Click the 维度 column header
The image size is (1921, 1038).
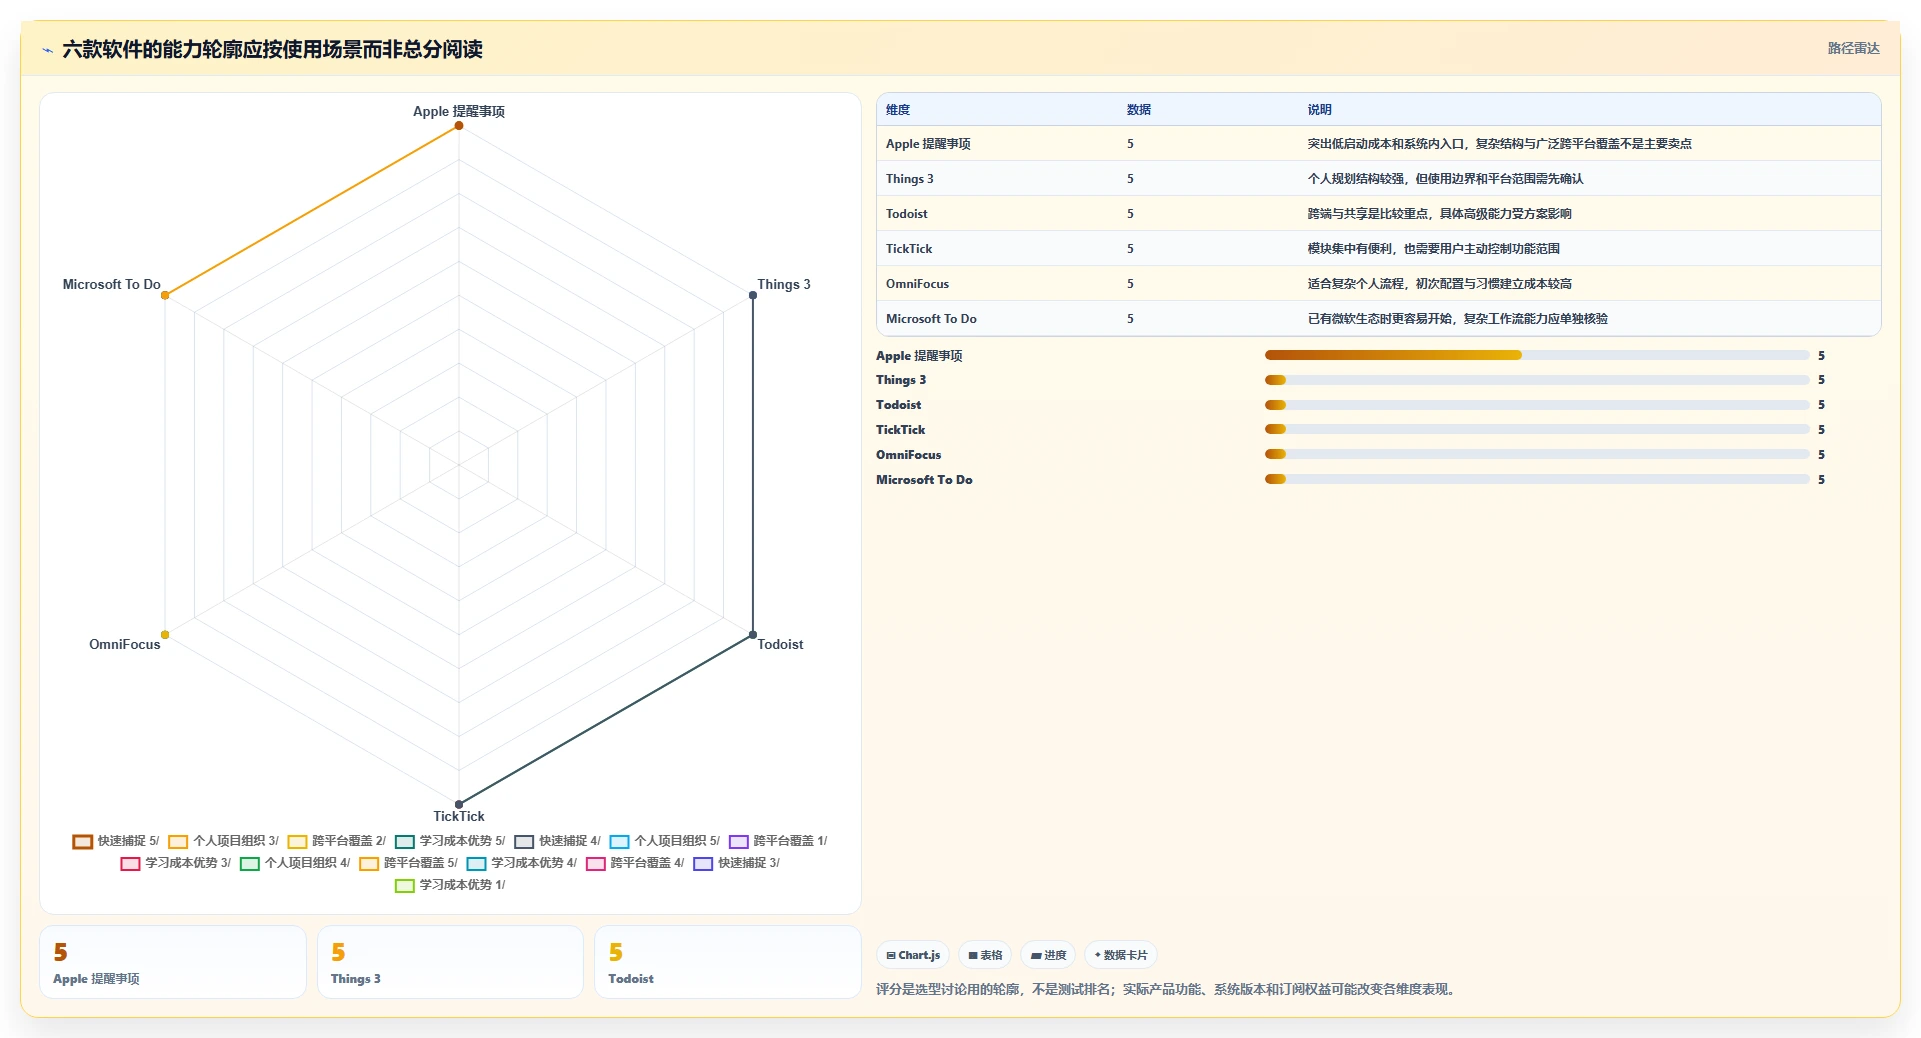tap(898, 110)
